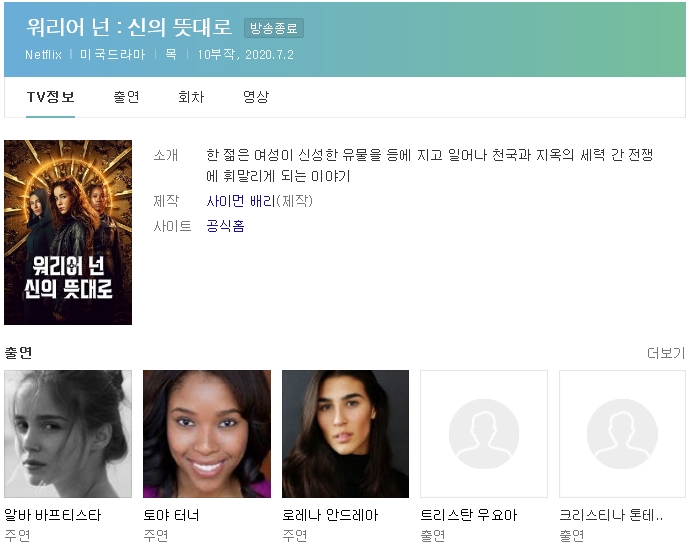The image size is (691, 551).
Task: Click the 출연 section heading
Action: click(x=18, y=353)
